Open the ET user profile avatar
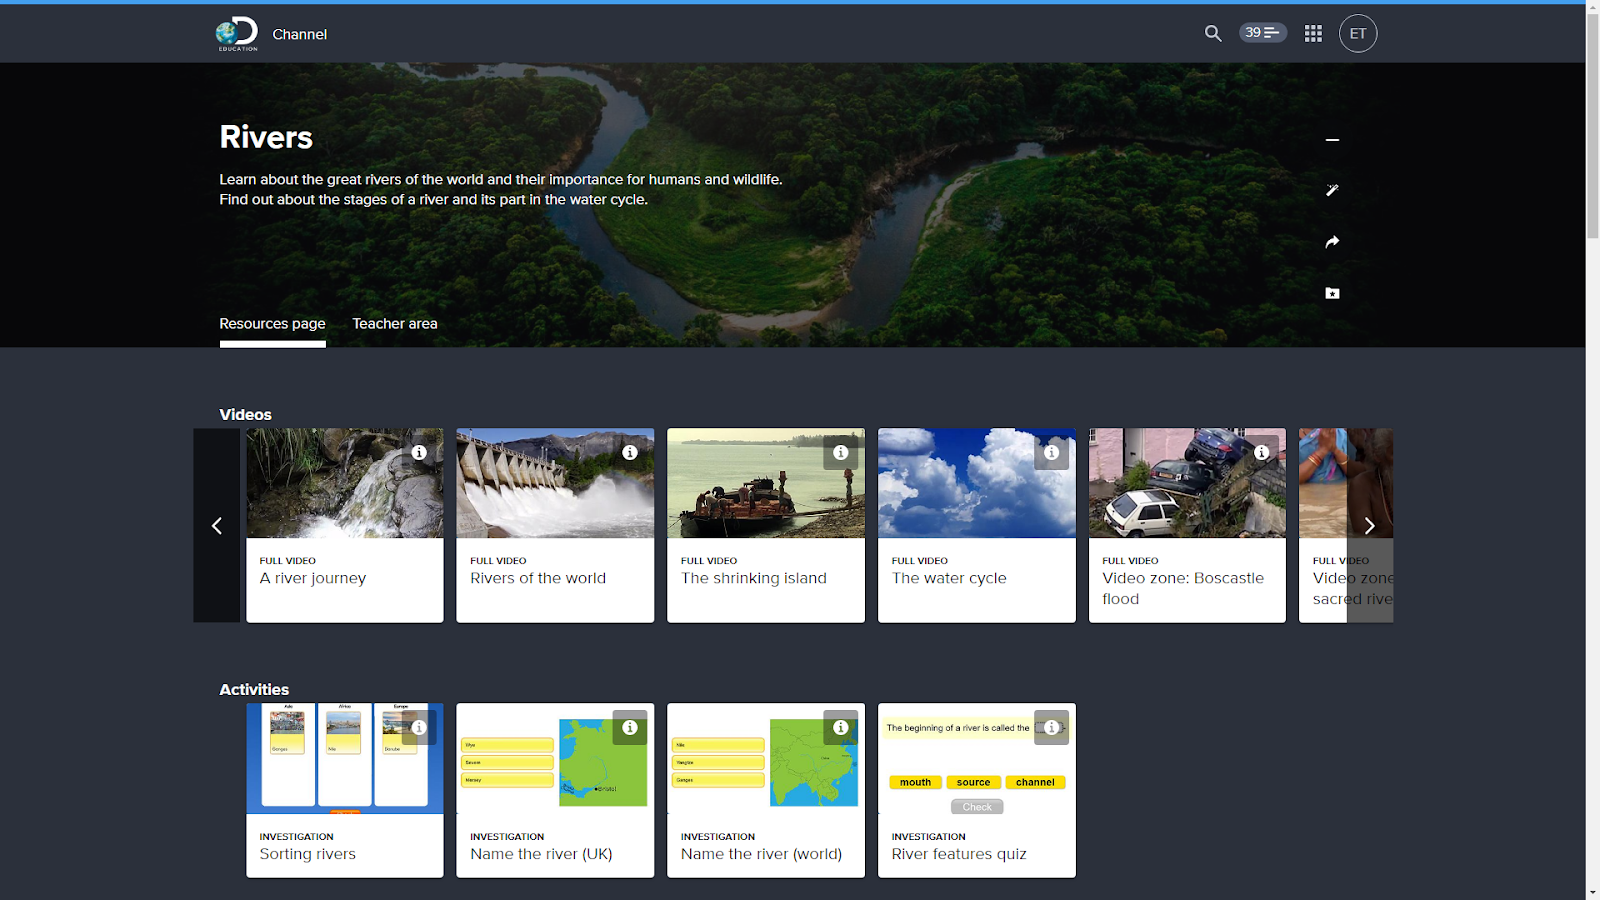This screenshot has height=900, width=1600. pyautogui.click(x=1358, y=34)
